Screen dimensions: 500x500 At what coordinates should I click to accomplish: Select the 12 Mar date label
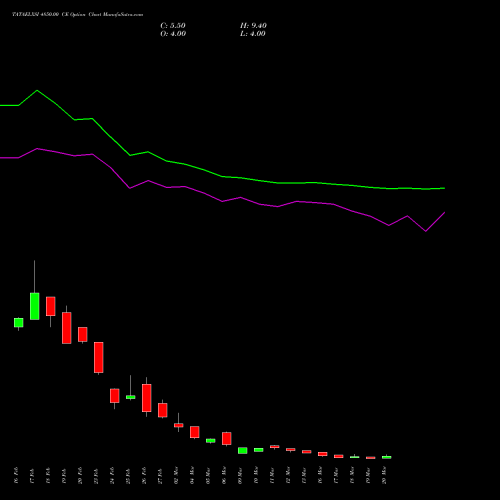pyautogui.click(x=288, y=475)
